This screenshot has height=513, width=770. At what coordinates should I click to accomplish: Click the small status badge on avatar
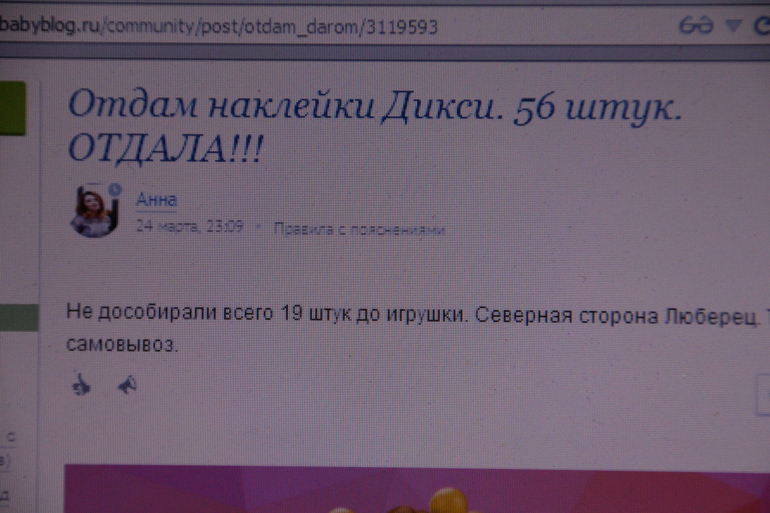(115, 189)
